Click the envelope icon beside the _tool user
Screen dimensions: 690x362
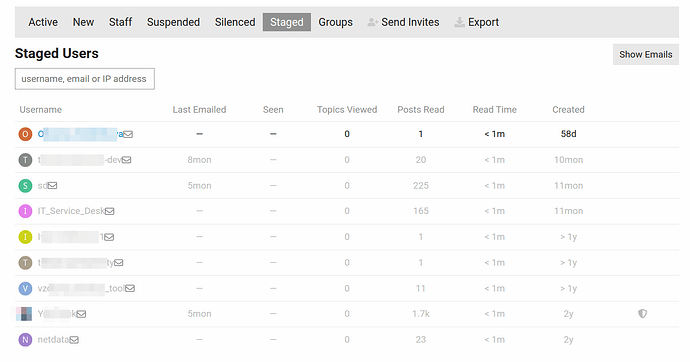(130, 289)
